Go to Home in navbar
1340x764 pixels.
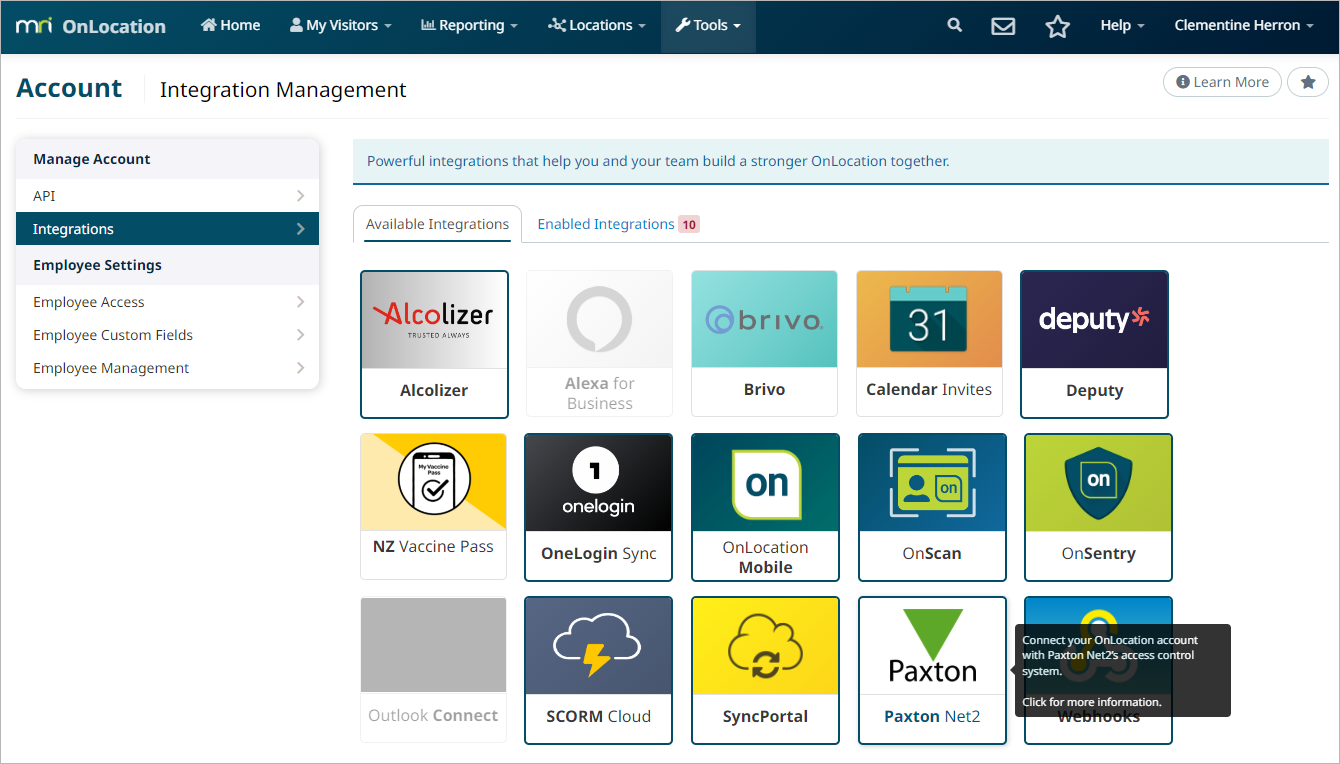click(x=231, y=26)
